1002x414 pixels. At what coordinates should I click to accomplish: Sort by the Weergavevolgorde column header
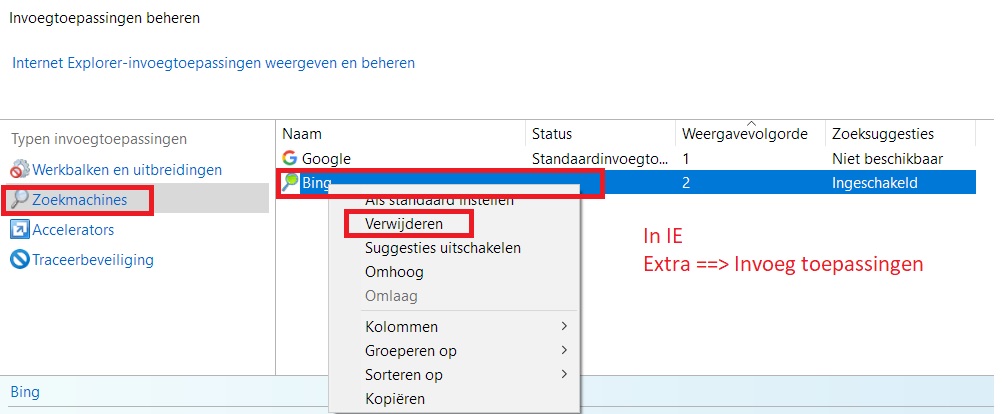coord(750,134)
